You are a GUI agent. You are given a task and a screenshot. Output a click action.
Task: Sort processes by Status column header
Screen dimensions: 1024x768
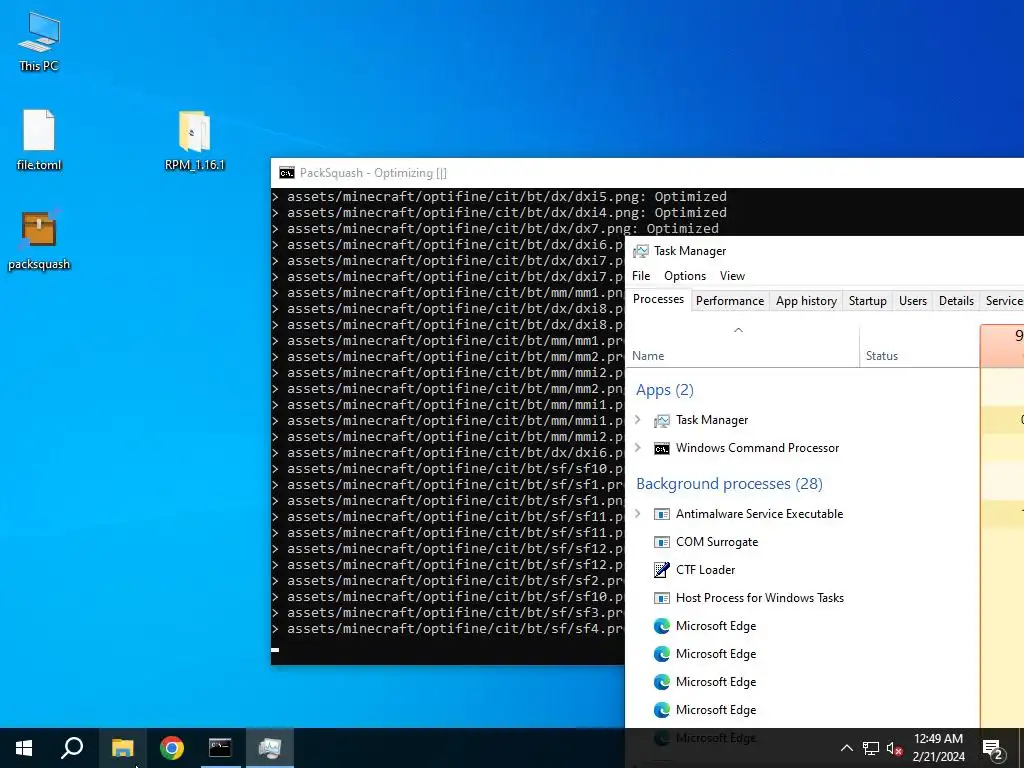pyautogui.click(x=920, y=347)
